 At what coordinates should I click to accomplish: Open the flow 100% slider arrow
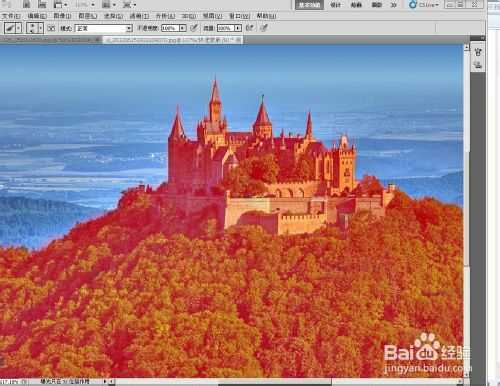[238, 28]
